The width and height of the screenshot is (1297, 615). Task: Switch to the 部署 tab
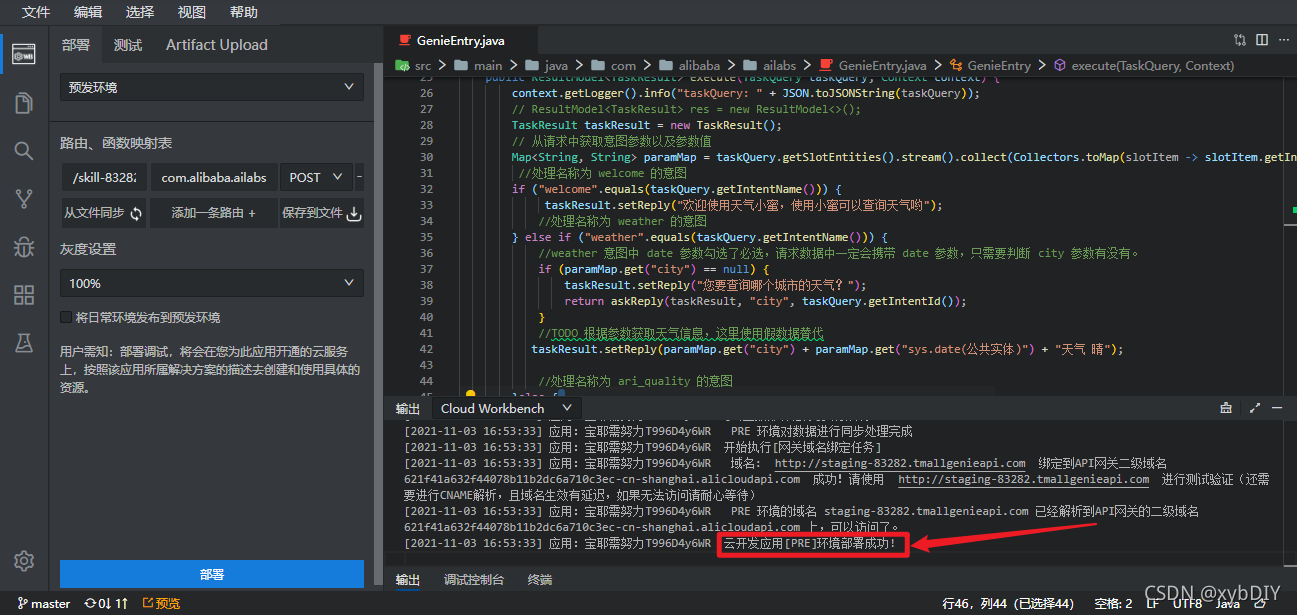point(76,45)
